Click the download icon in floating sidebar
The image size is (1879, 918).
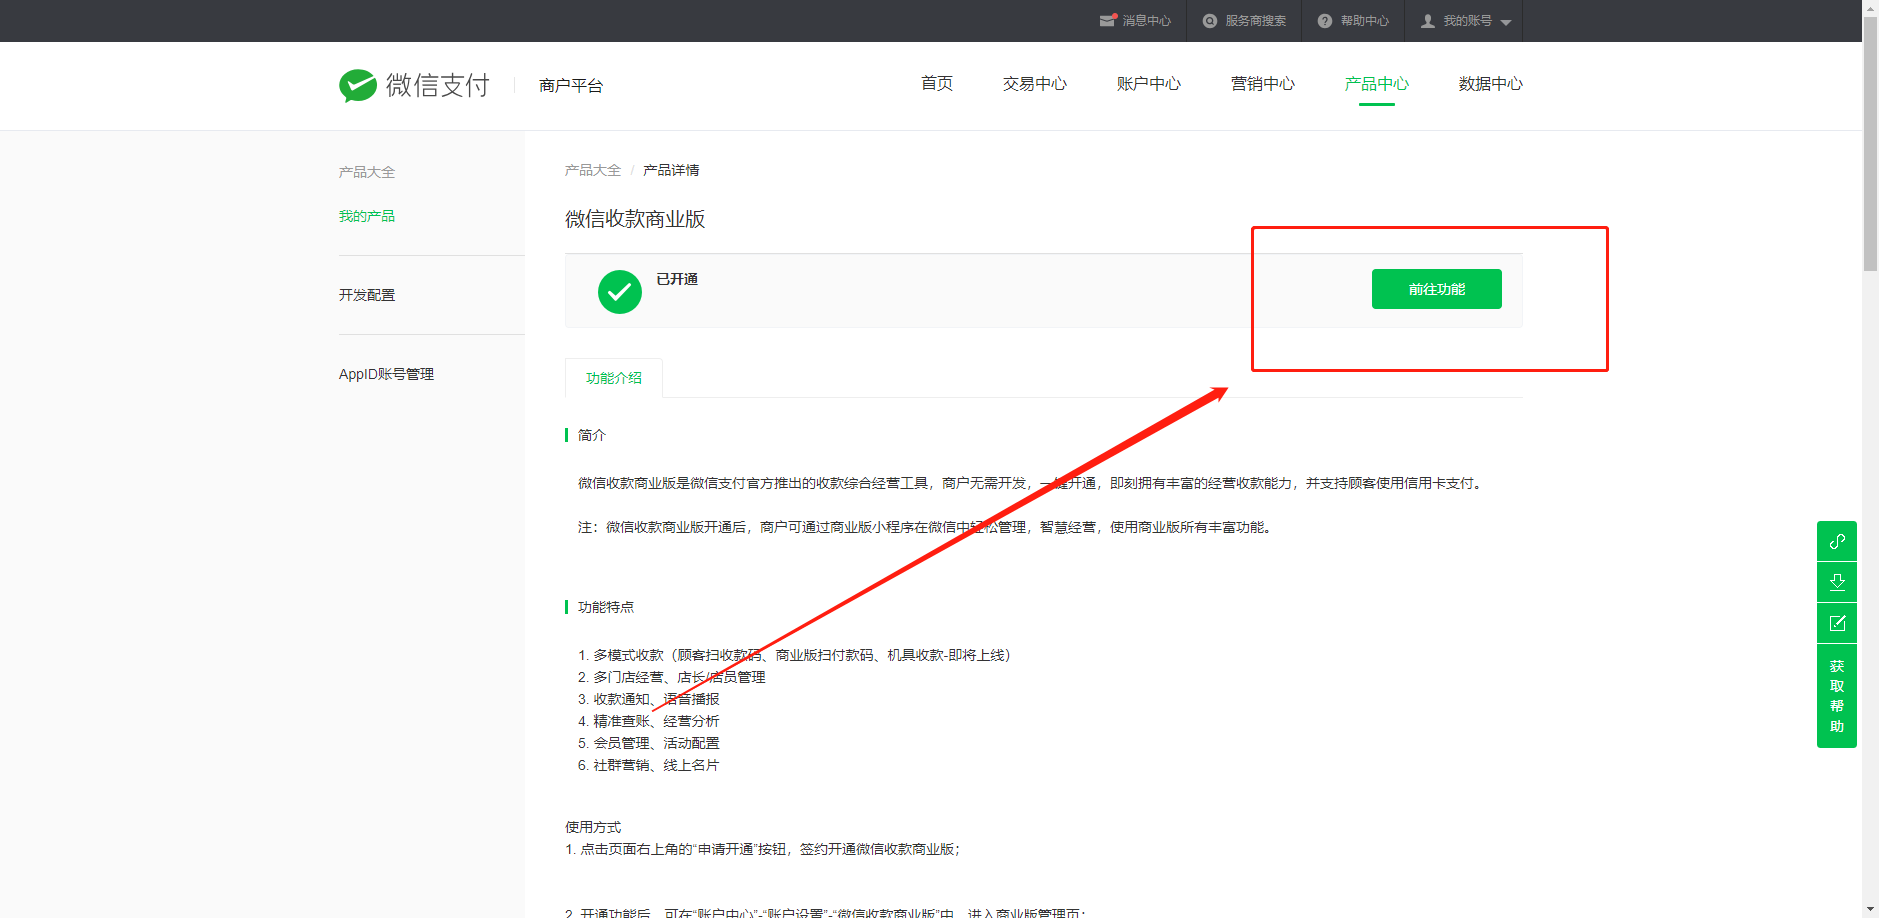tap(1837, 582)
